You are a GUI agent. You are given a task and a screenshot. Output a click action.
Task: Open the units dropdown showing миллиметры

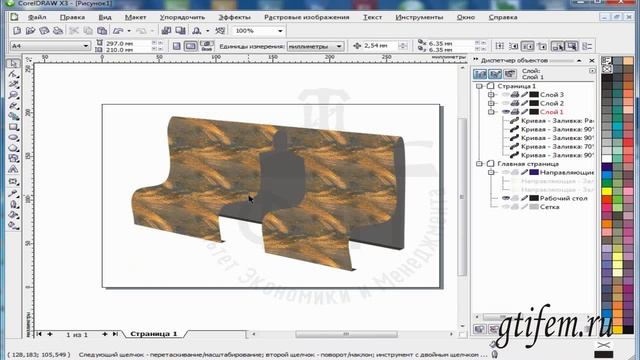pos(338,46)
